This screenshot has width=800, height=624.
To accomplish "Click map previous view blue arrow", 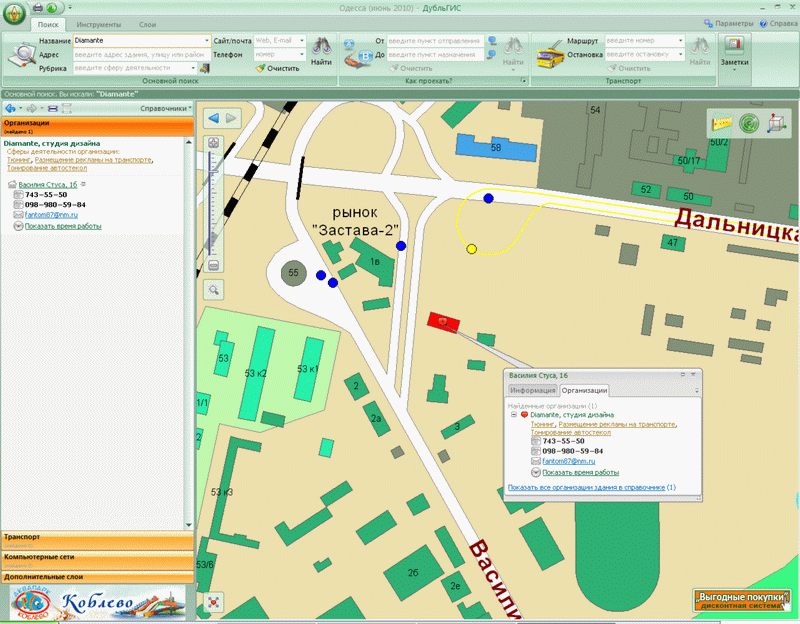I will (x=213, y=118).
